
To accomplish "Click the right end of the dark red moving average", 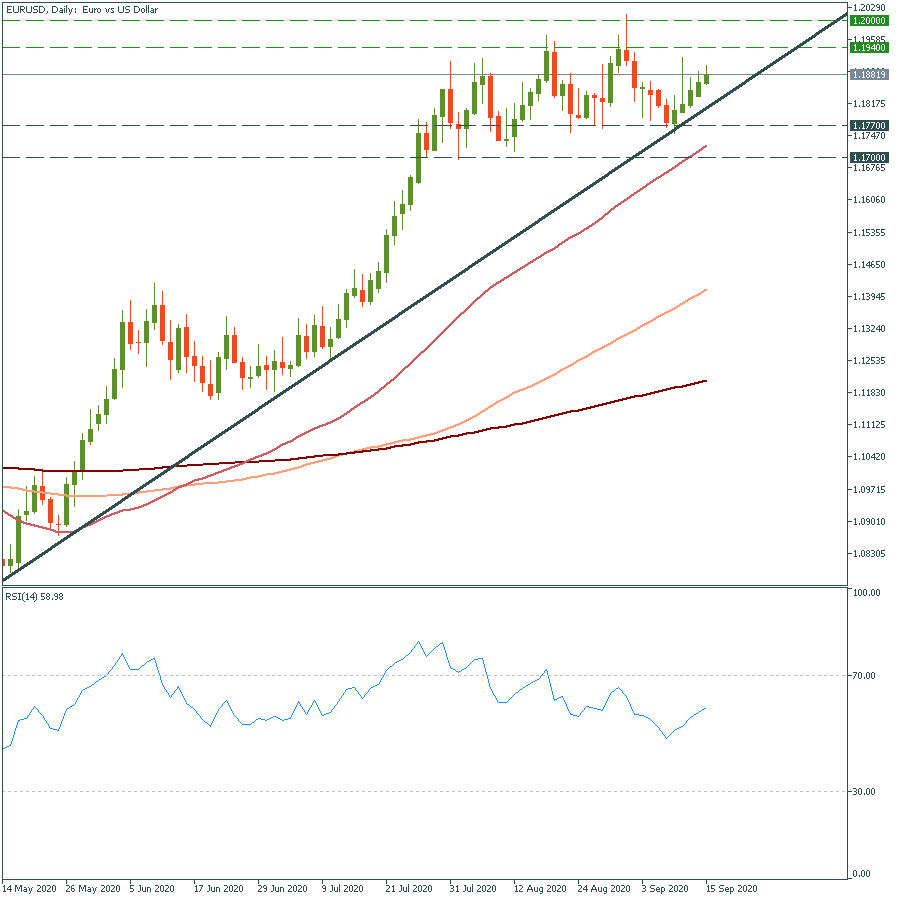I will (x=706, y=381).
